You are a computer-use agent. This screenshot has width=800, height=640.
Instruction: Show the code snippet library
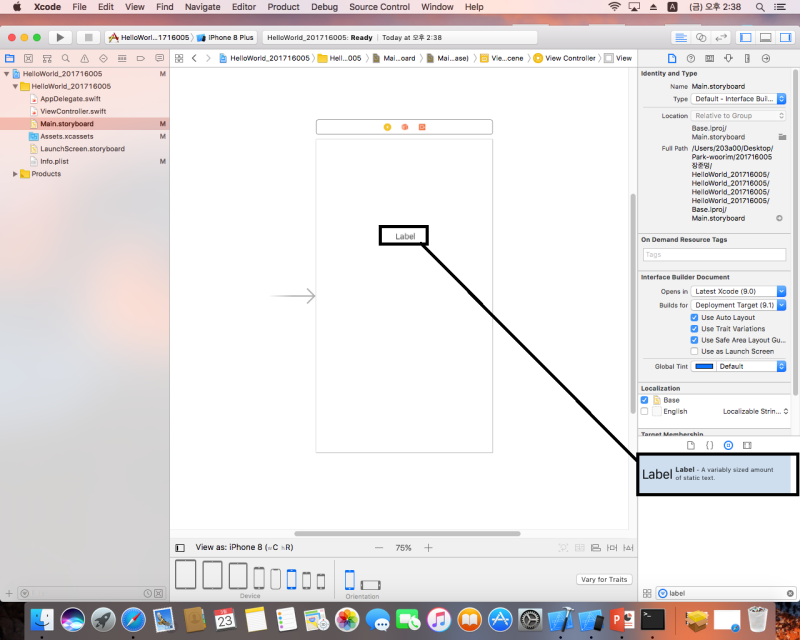coord(710,445)
